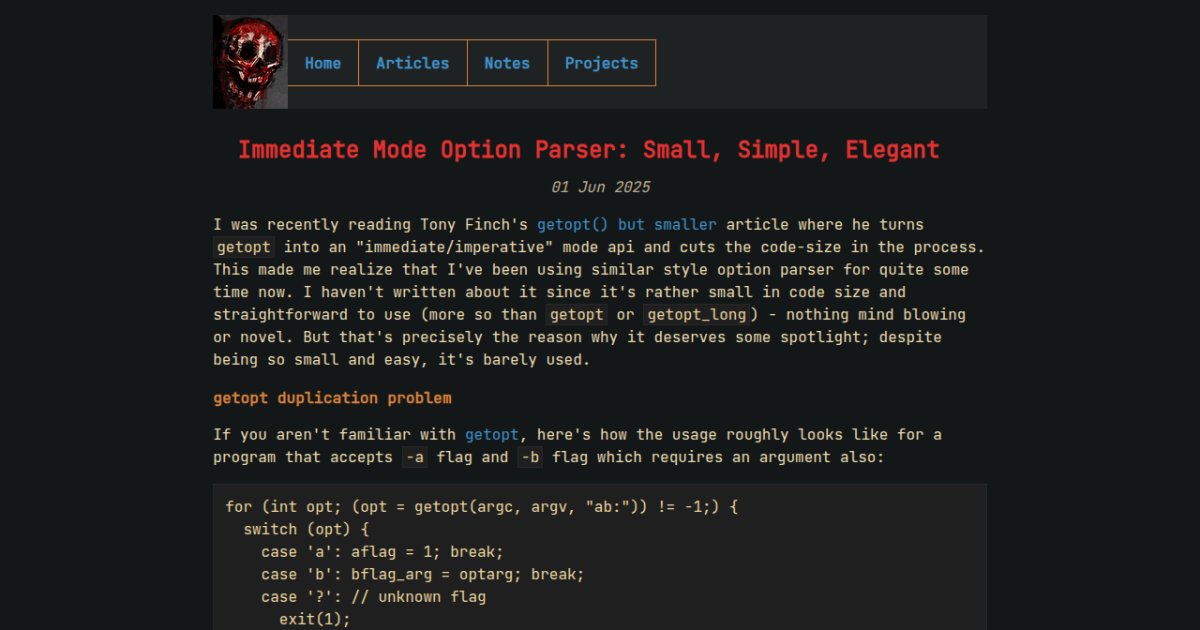Click the "switch (opt) {" code line

306,530
